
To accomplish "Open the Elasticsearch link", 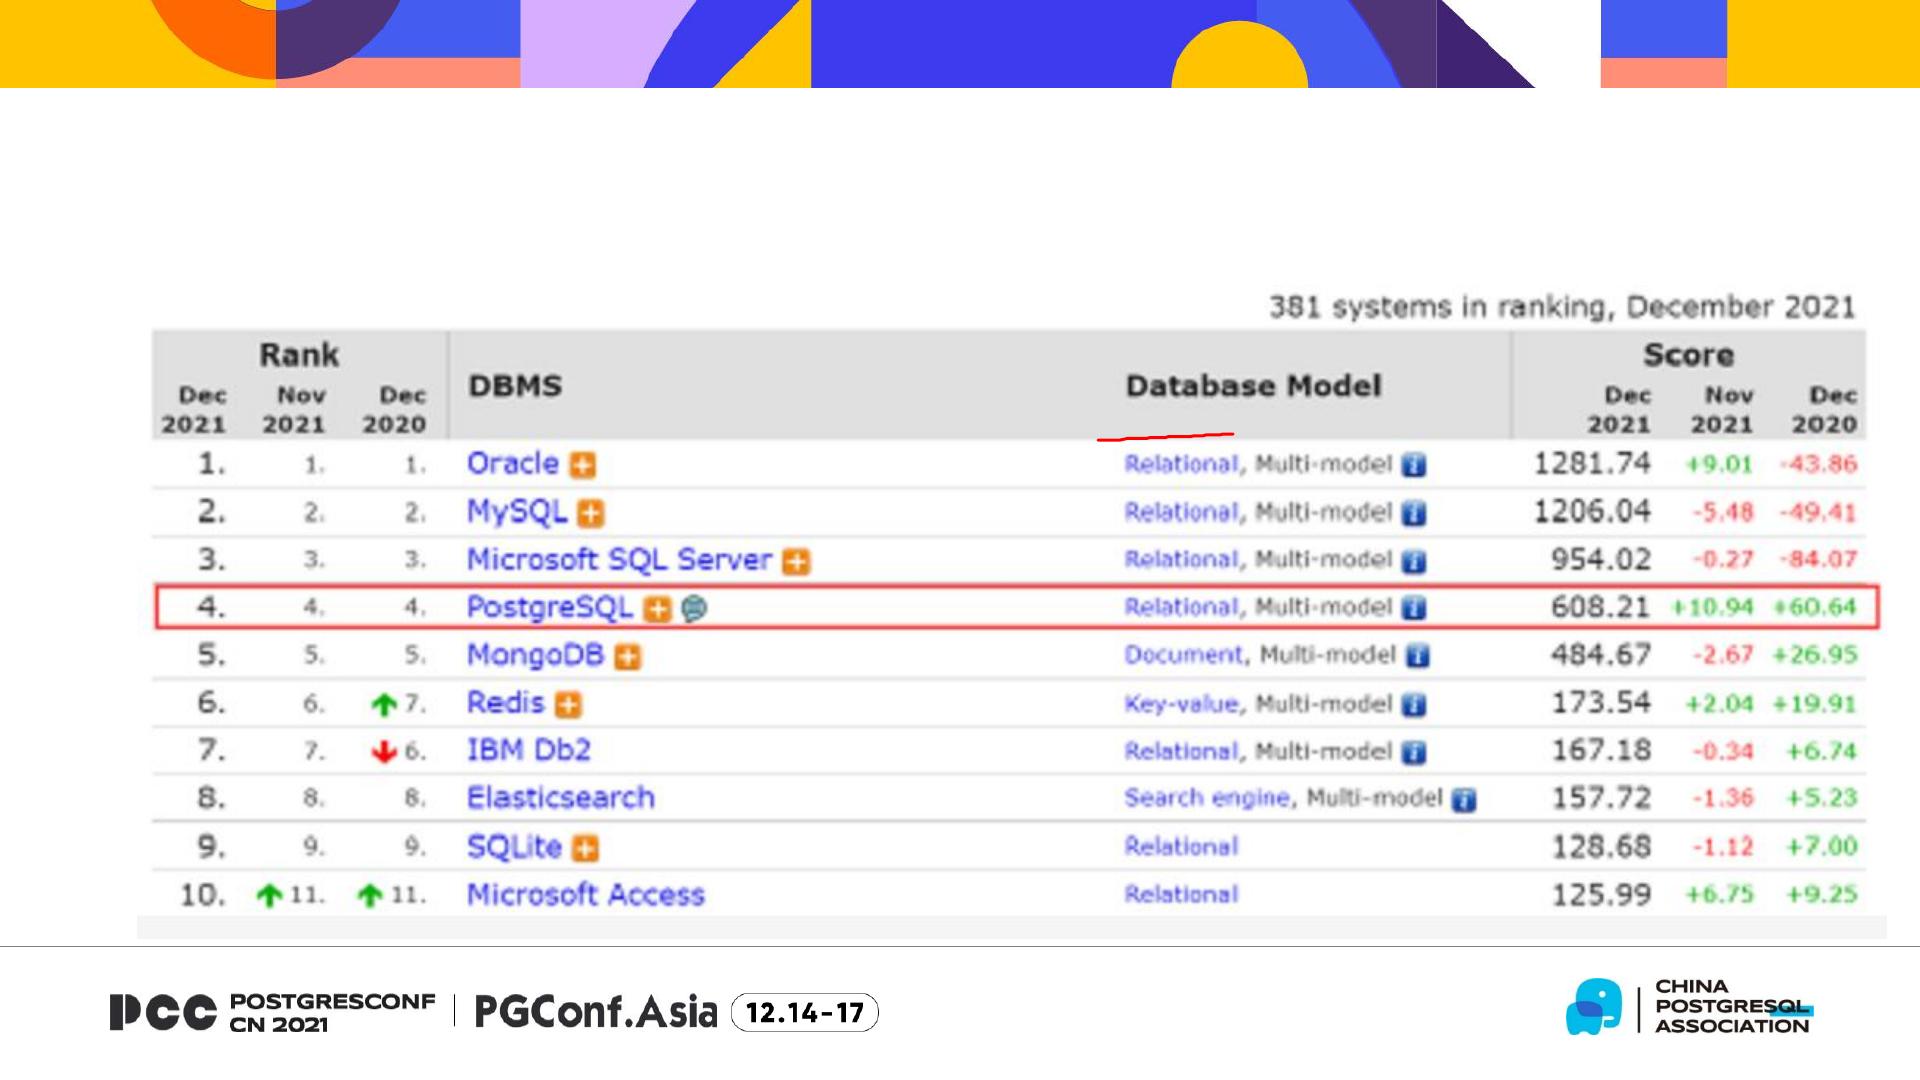I will point(561,798).
